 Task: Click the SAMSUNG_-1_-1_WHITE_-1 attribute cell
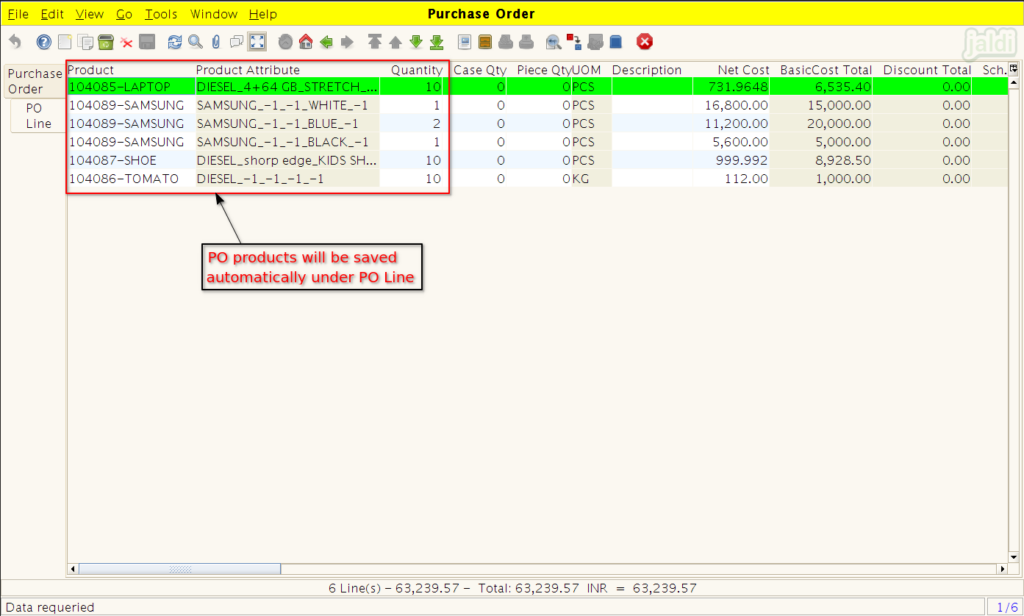point(287,105)
